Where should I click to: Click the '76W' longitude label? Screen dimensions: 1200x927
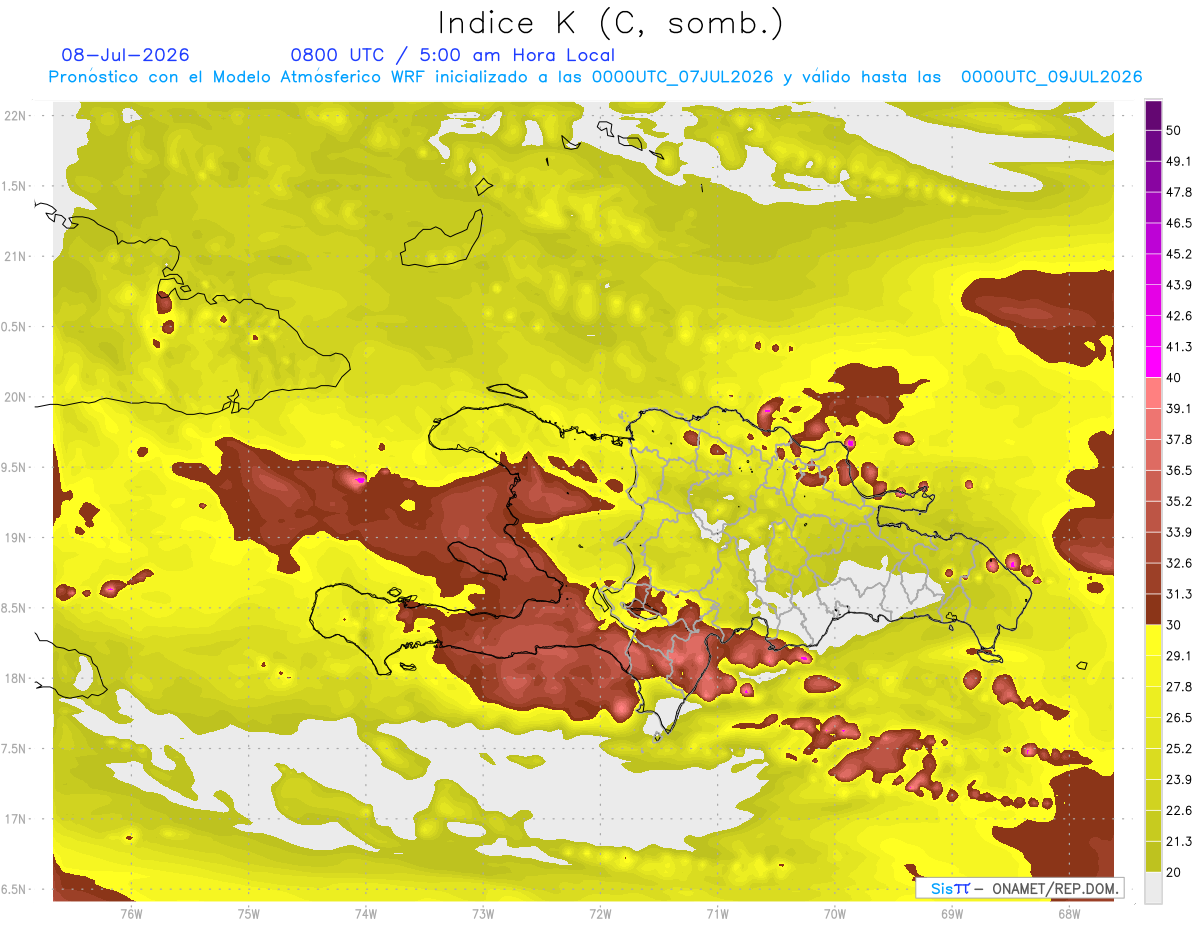[131, 914]
